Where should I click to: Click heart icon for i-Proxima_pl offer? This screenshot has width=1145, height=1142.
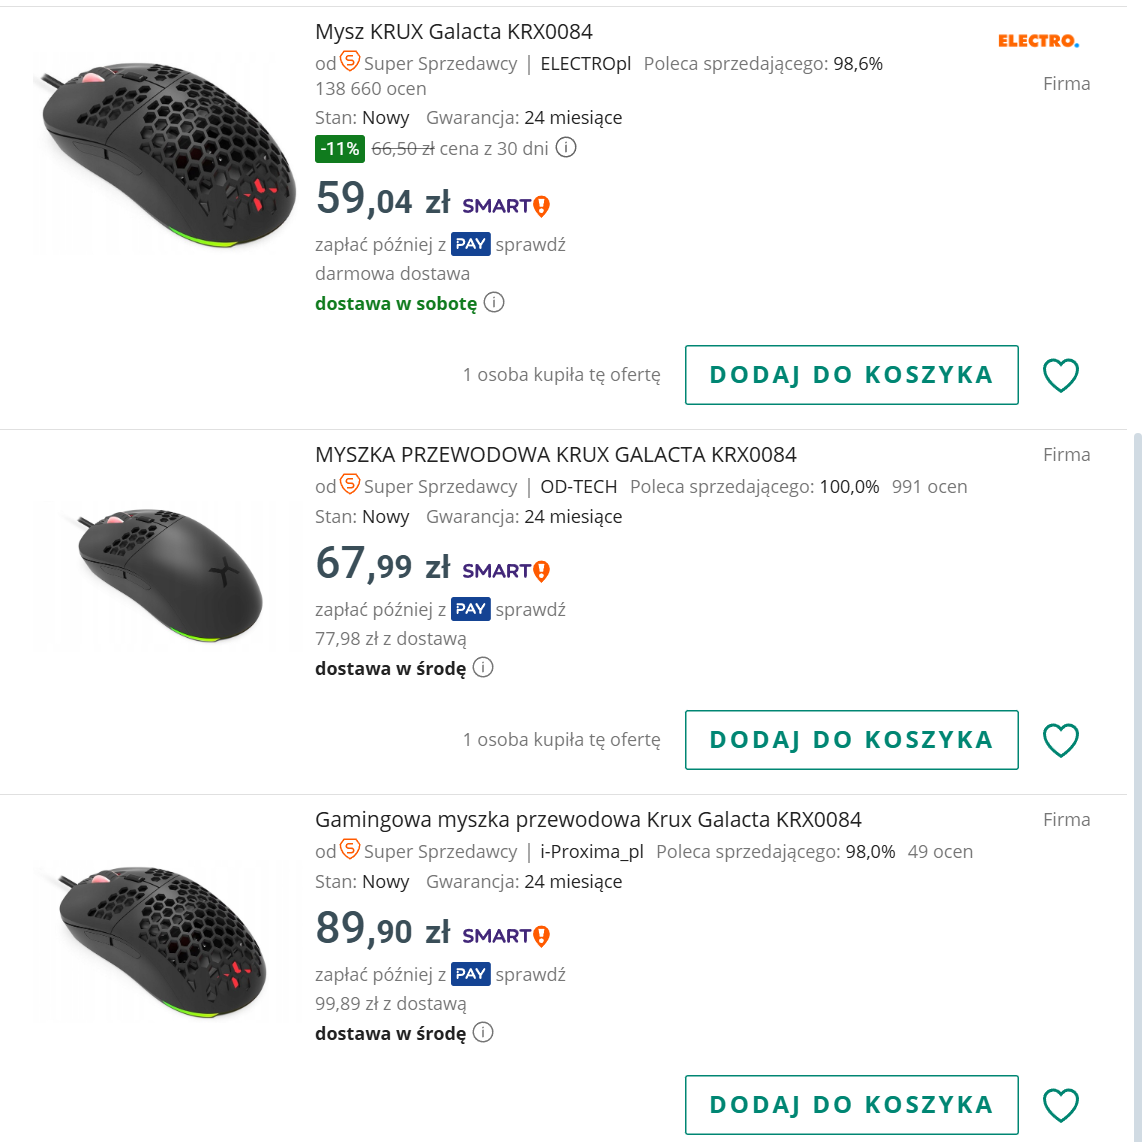click(1060, 1106)
